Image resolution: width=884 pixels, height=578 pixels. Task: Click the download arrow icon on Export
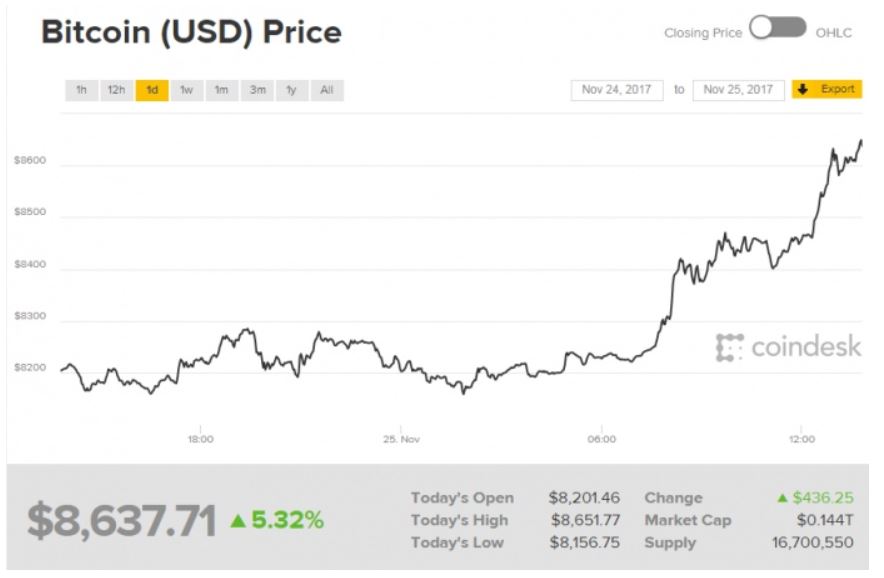click(803, 90)
